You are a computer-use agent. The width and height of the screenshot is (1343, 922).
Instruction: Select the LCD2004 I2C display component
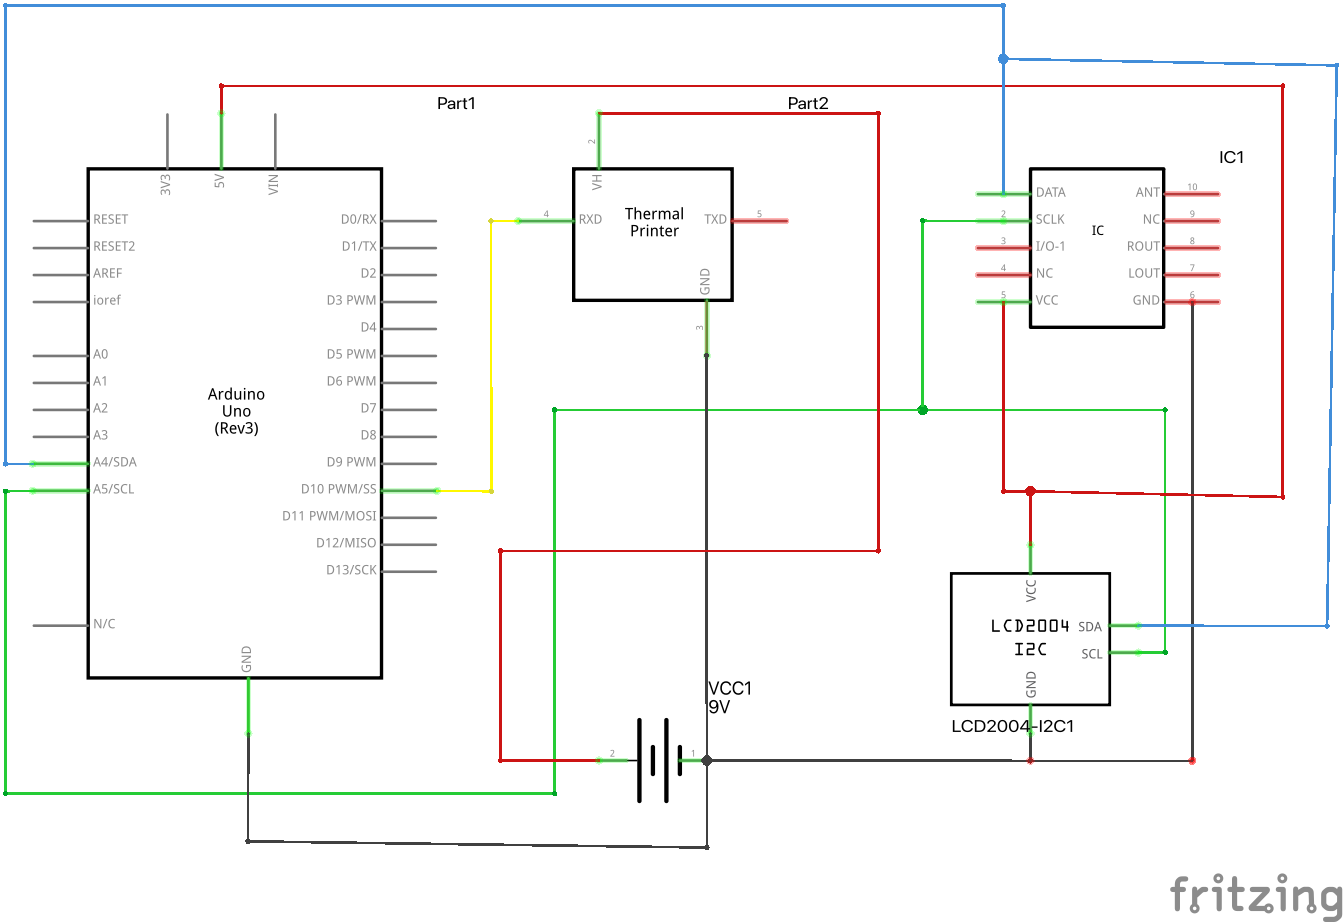click(x=1030, y=639)
